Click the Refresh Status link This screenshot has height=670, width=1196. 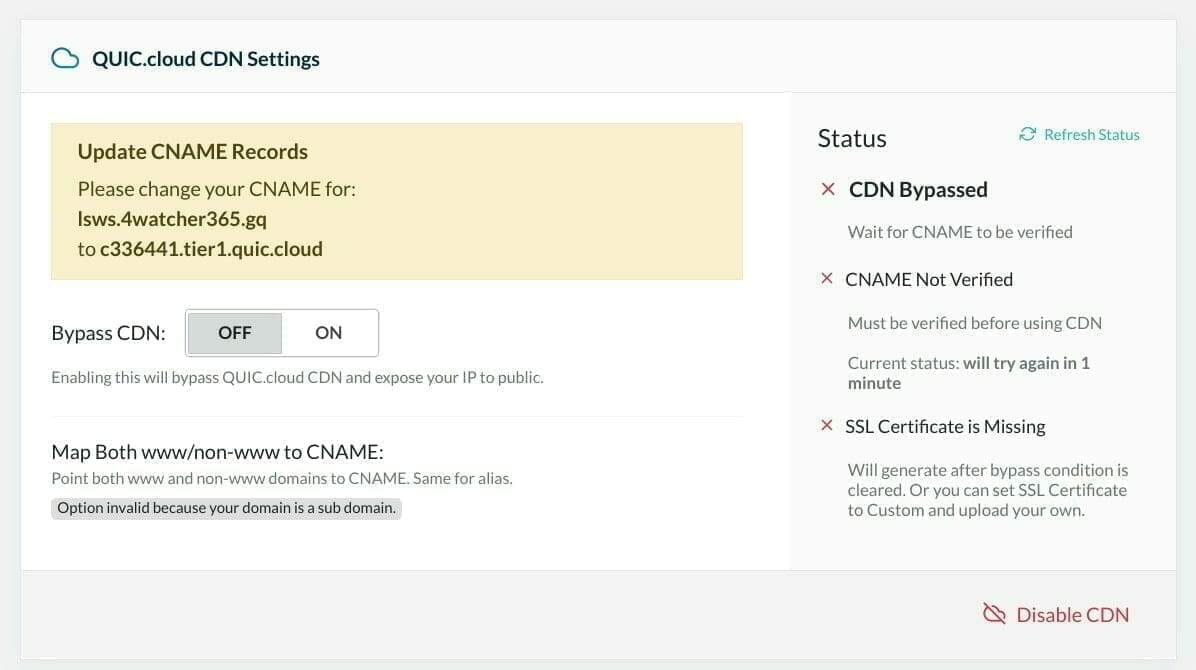pos(1092,135)
